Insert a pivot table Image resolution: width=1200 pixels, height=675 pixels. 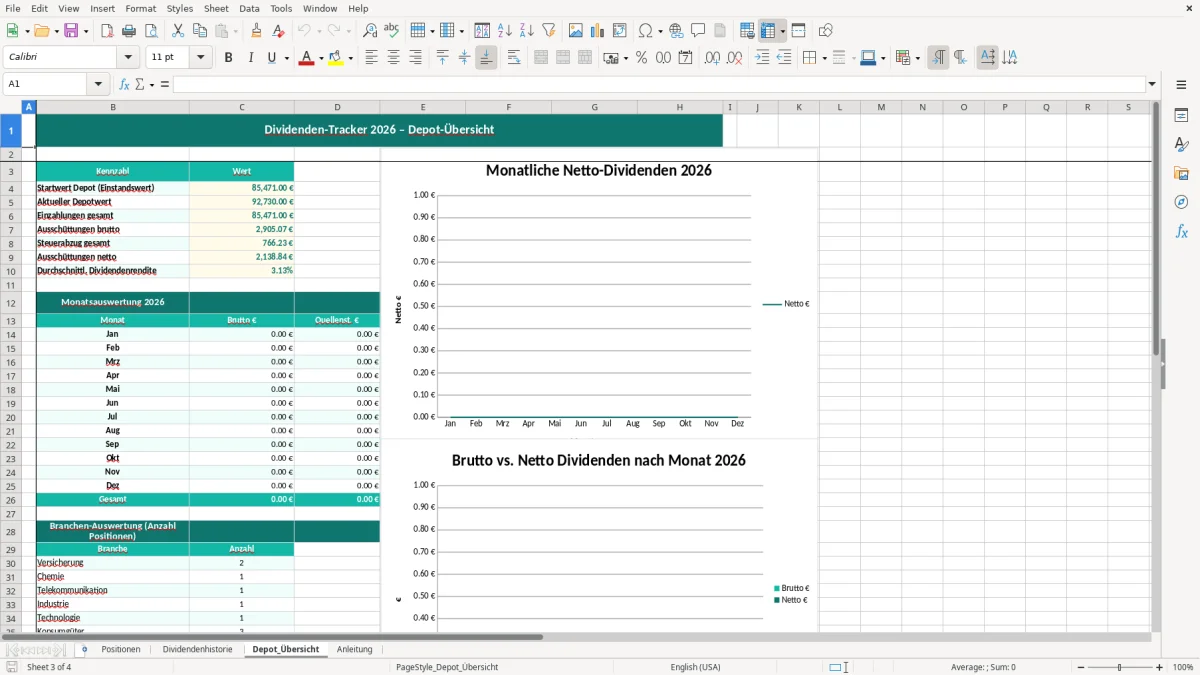point(620,31)
